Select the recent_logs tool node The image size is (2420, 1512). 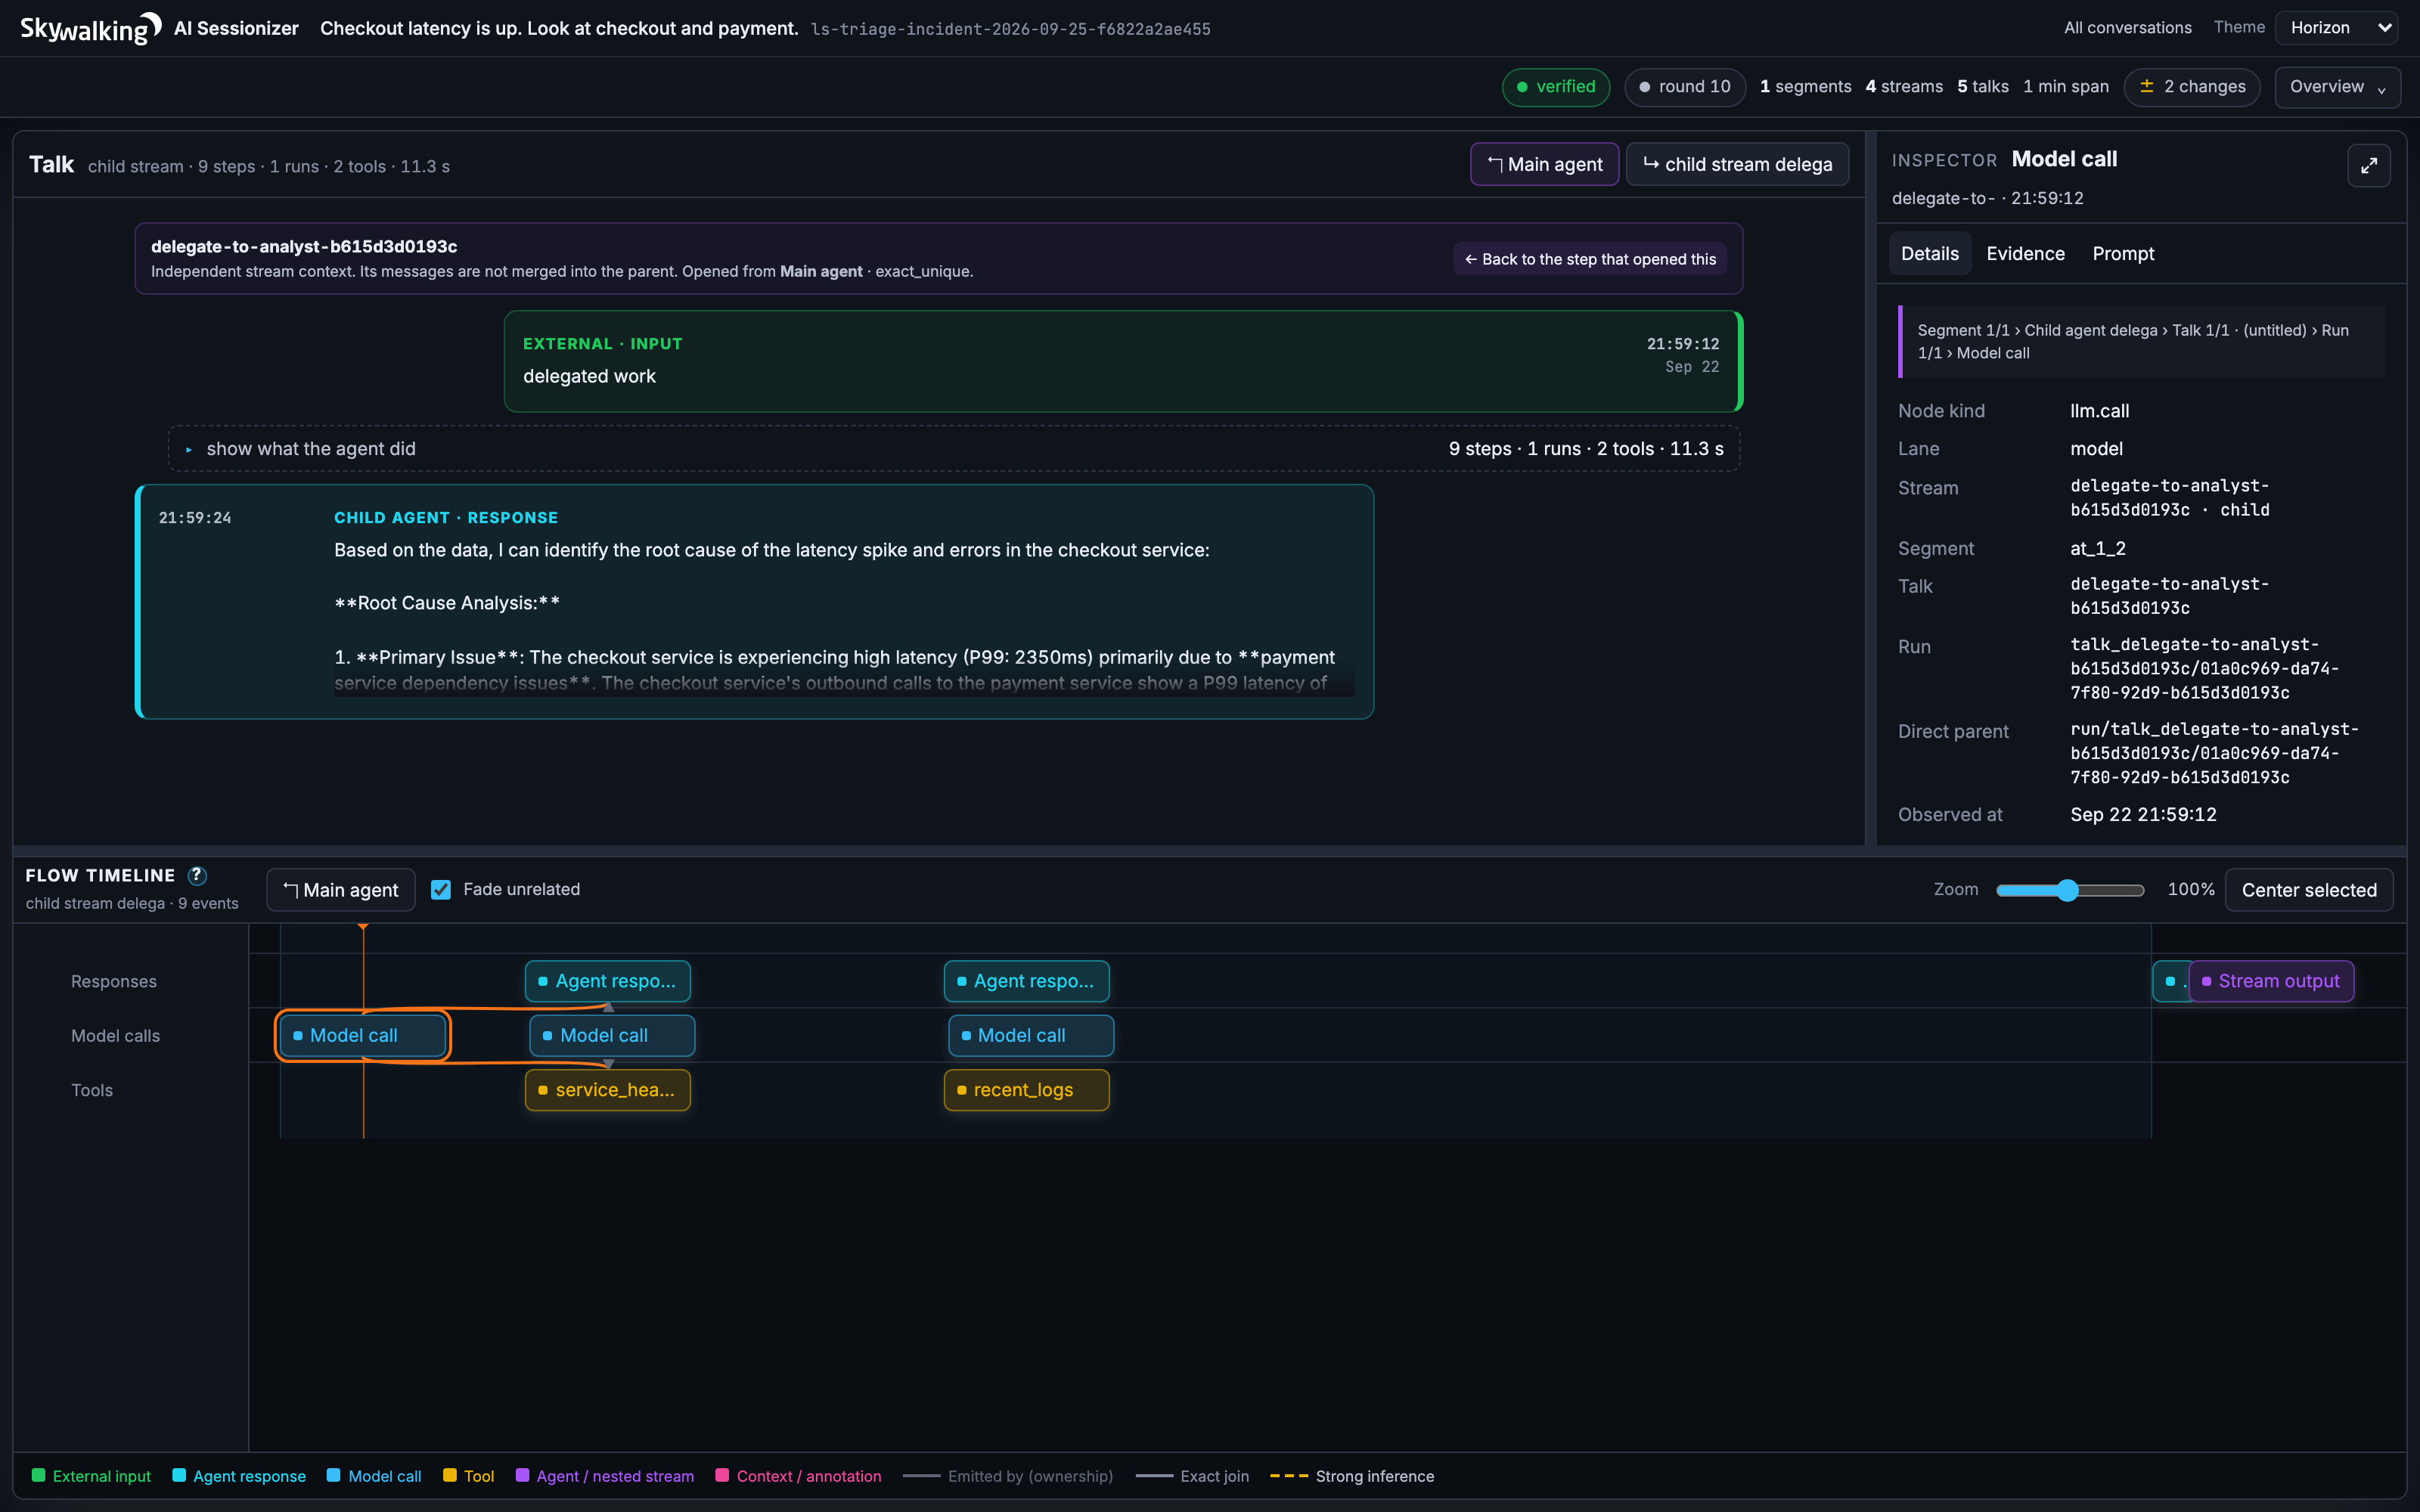pyautogui.click(x=1027, y=1090)
